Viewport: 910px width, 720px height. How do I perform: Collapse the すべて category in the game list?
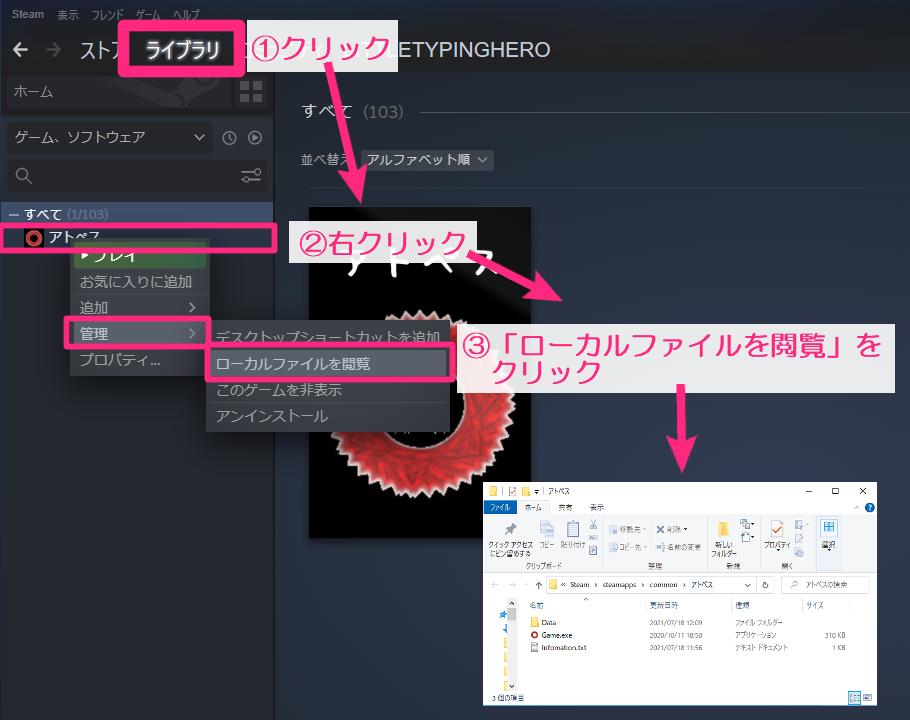tap(14, 215)
